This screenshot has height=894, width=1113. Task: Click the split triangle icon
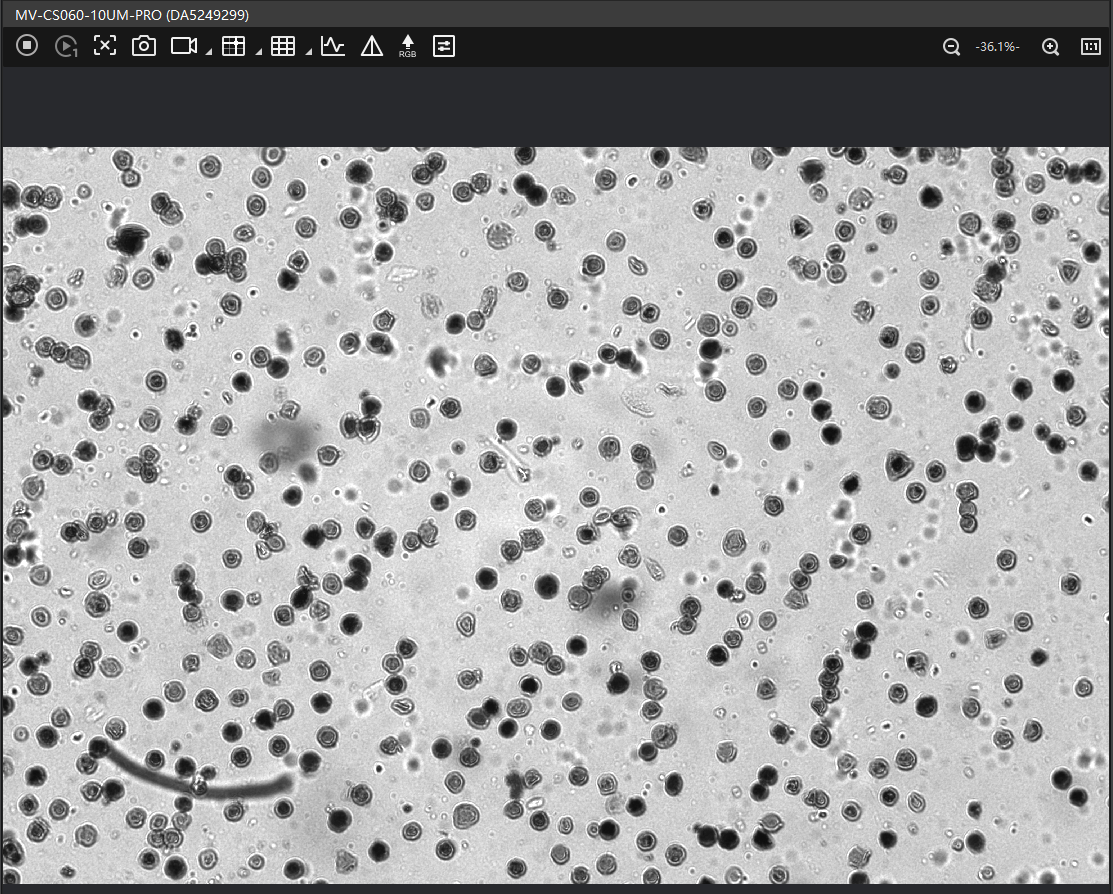372,46
